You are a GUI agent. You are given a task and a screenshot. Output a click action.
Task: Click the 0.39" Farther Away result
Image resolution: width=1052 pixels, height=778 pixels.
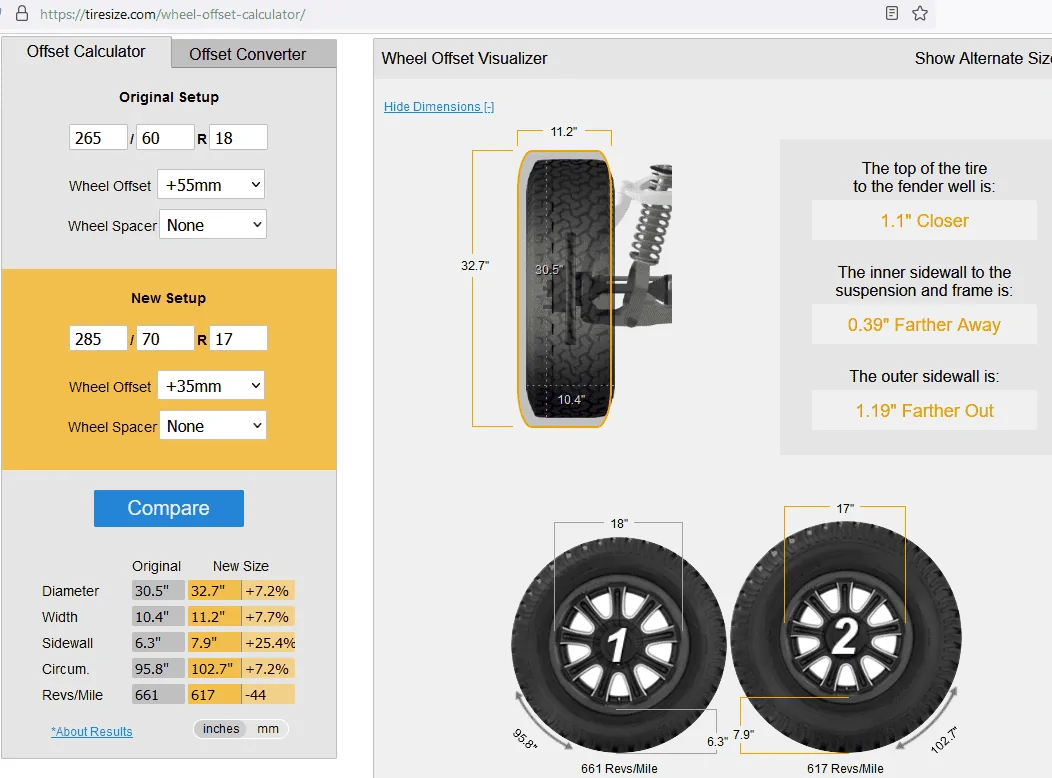click(924, 325)
